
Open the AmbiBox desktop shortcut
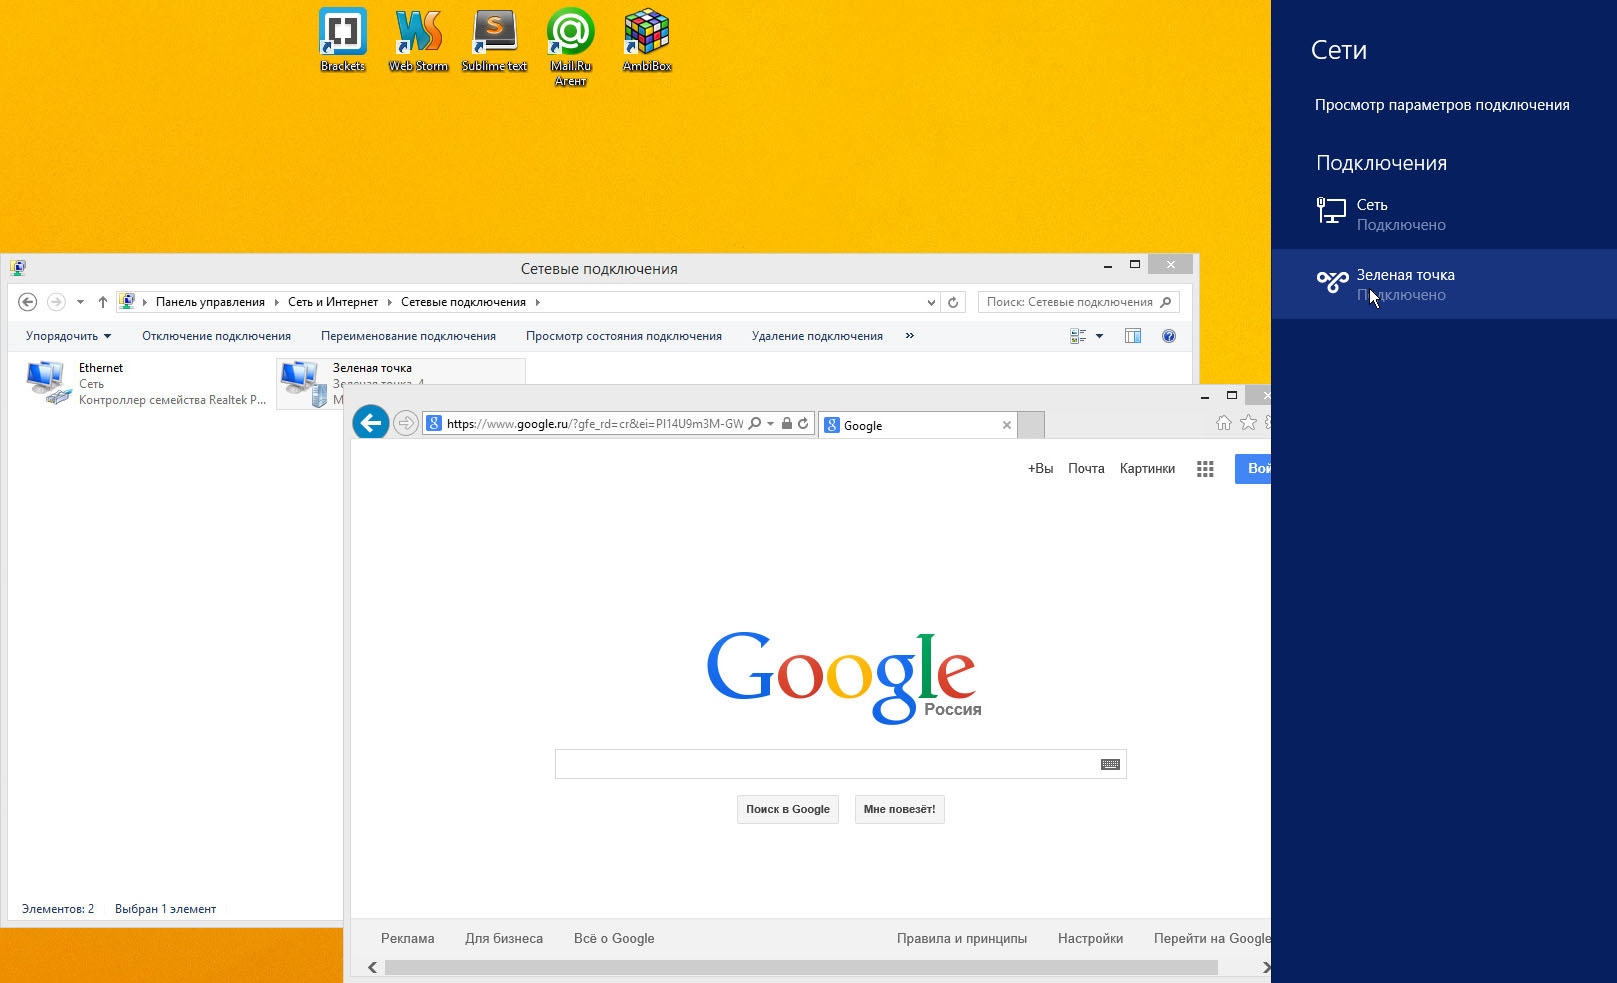tap(647, 40)
